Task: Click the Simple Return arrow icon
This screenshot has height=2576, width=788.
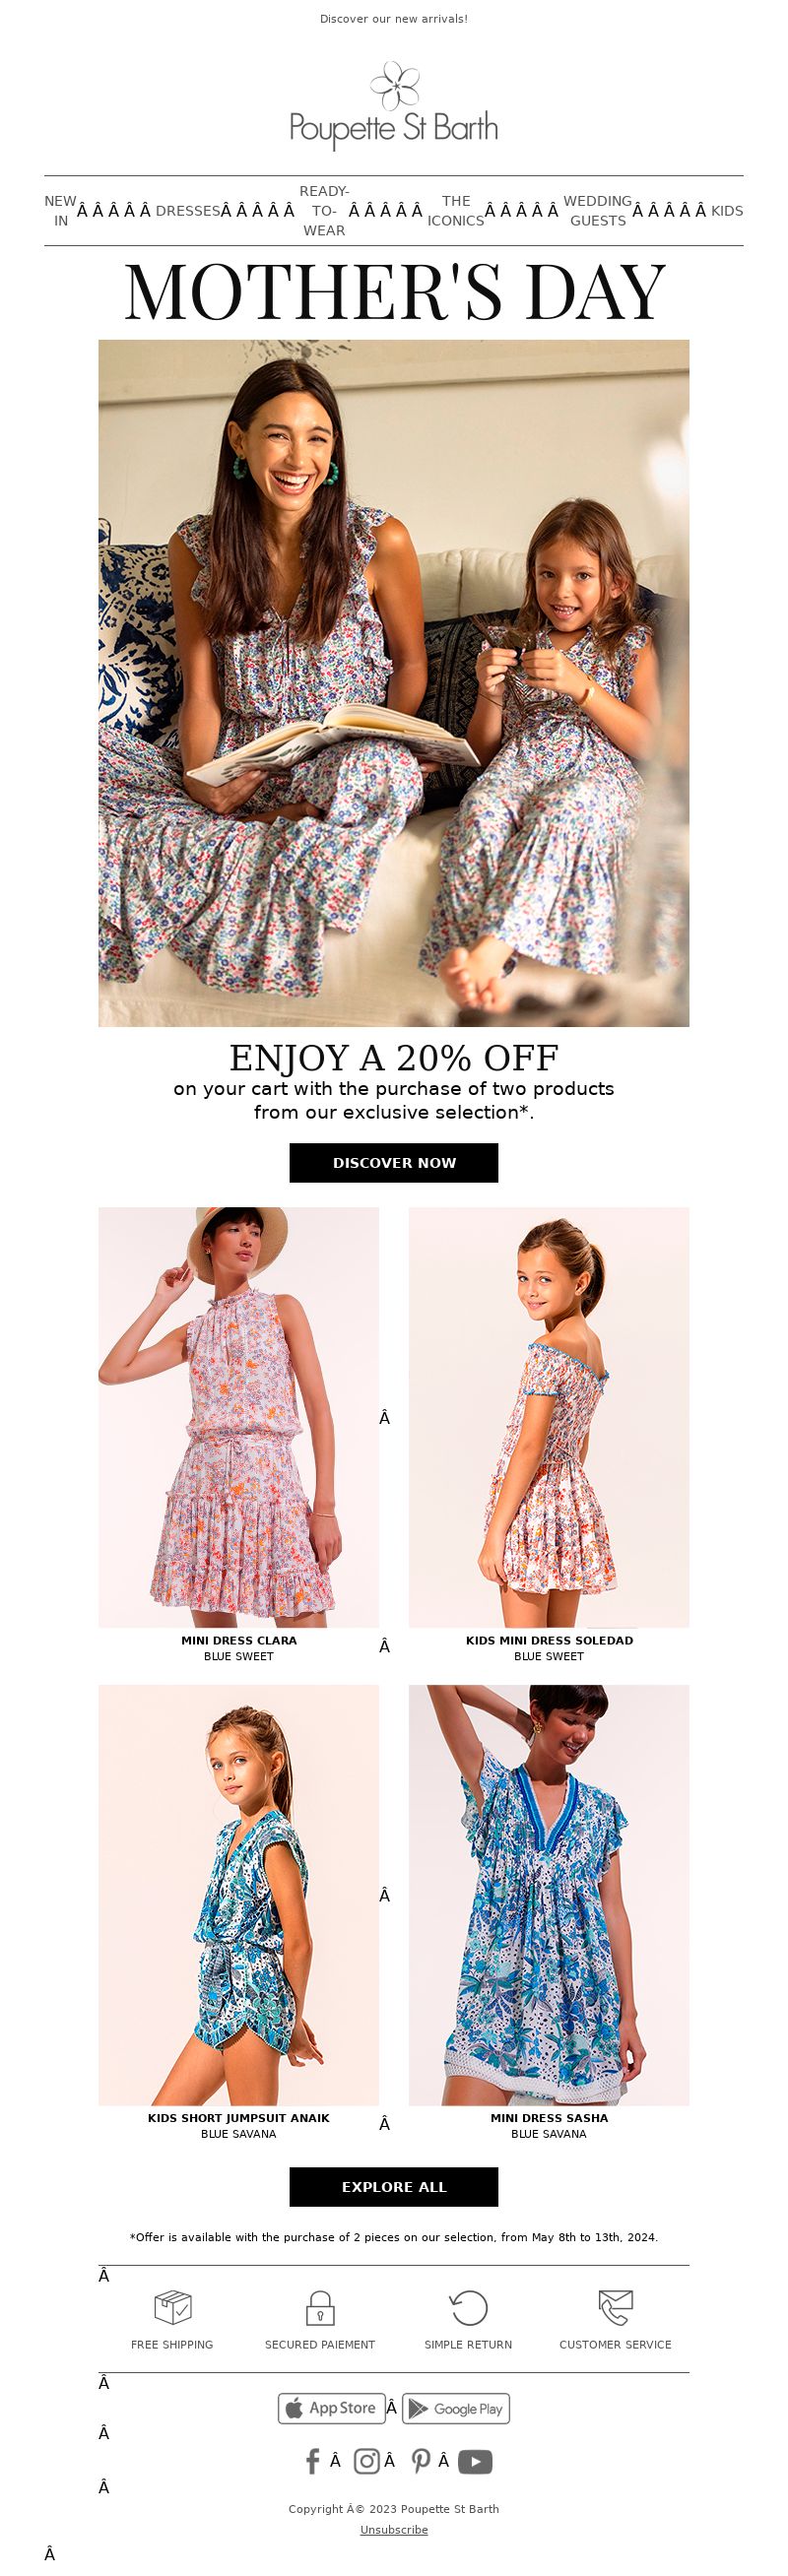Action: click(x=468, y=2308)
